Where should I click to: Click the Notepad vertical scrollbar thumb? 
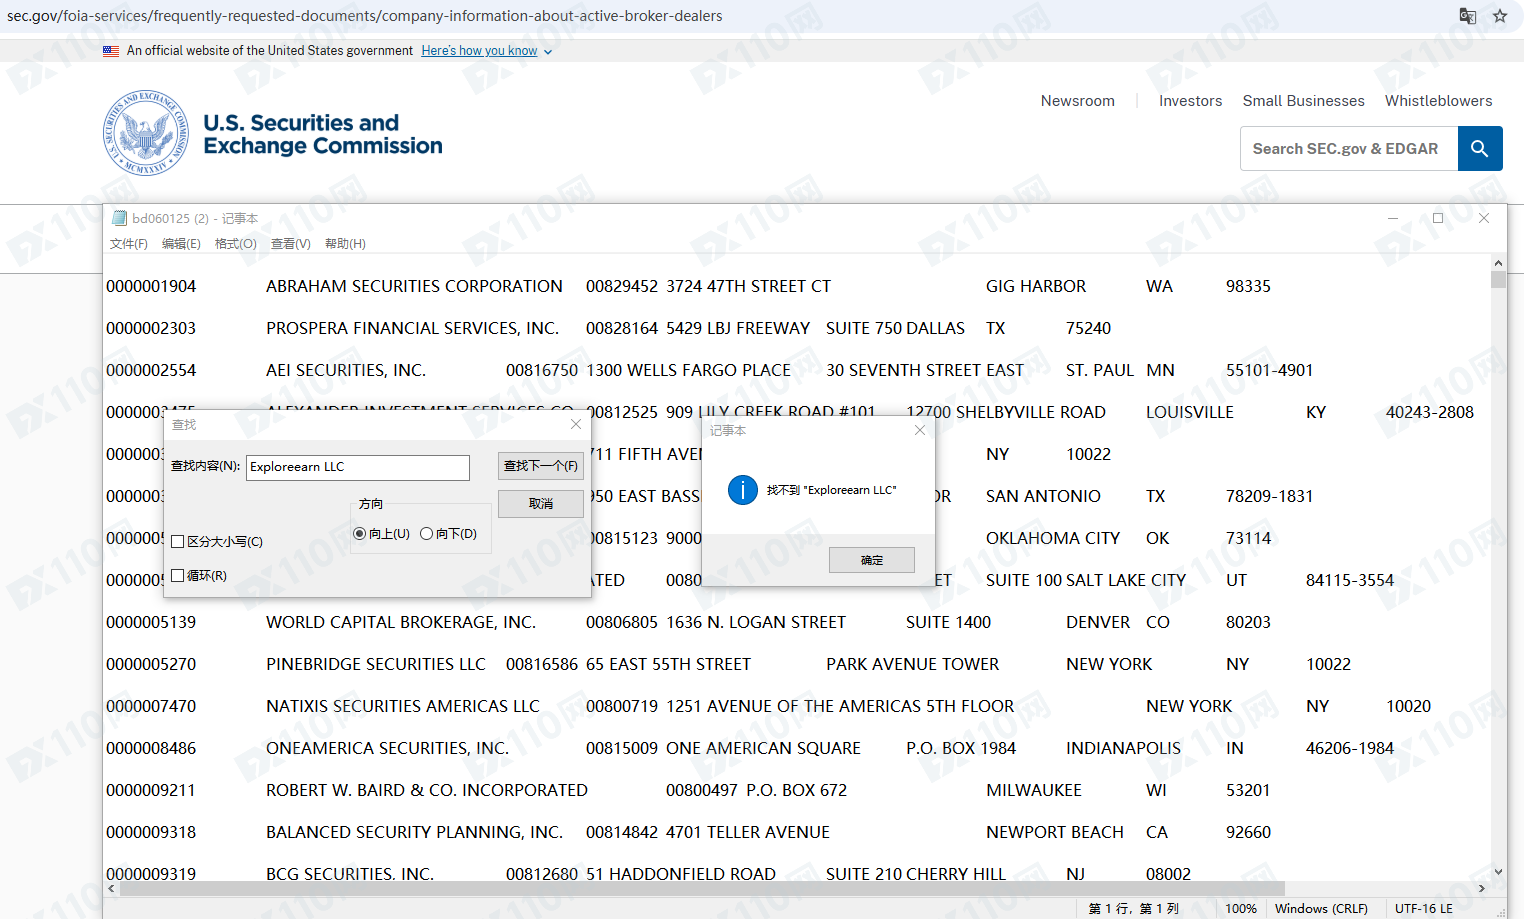click(1498, 279)
